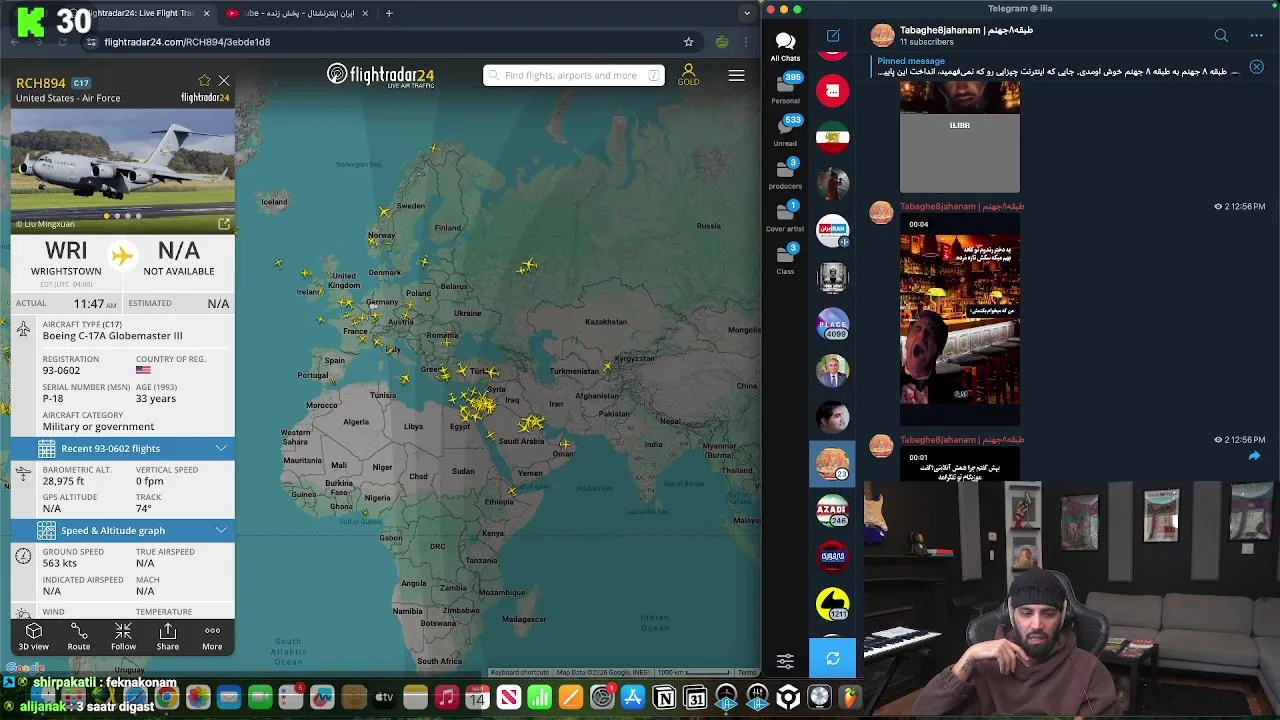1280x720 pixels.
Task: Favorite flight RCH894 with the star icon
Action: click(x=204, y=80)
